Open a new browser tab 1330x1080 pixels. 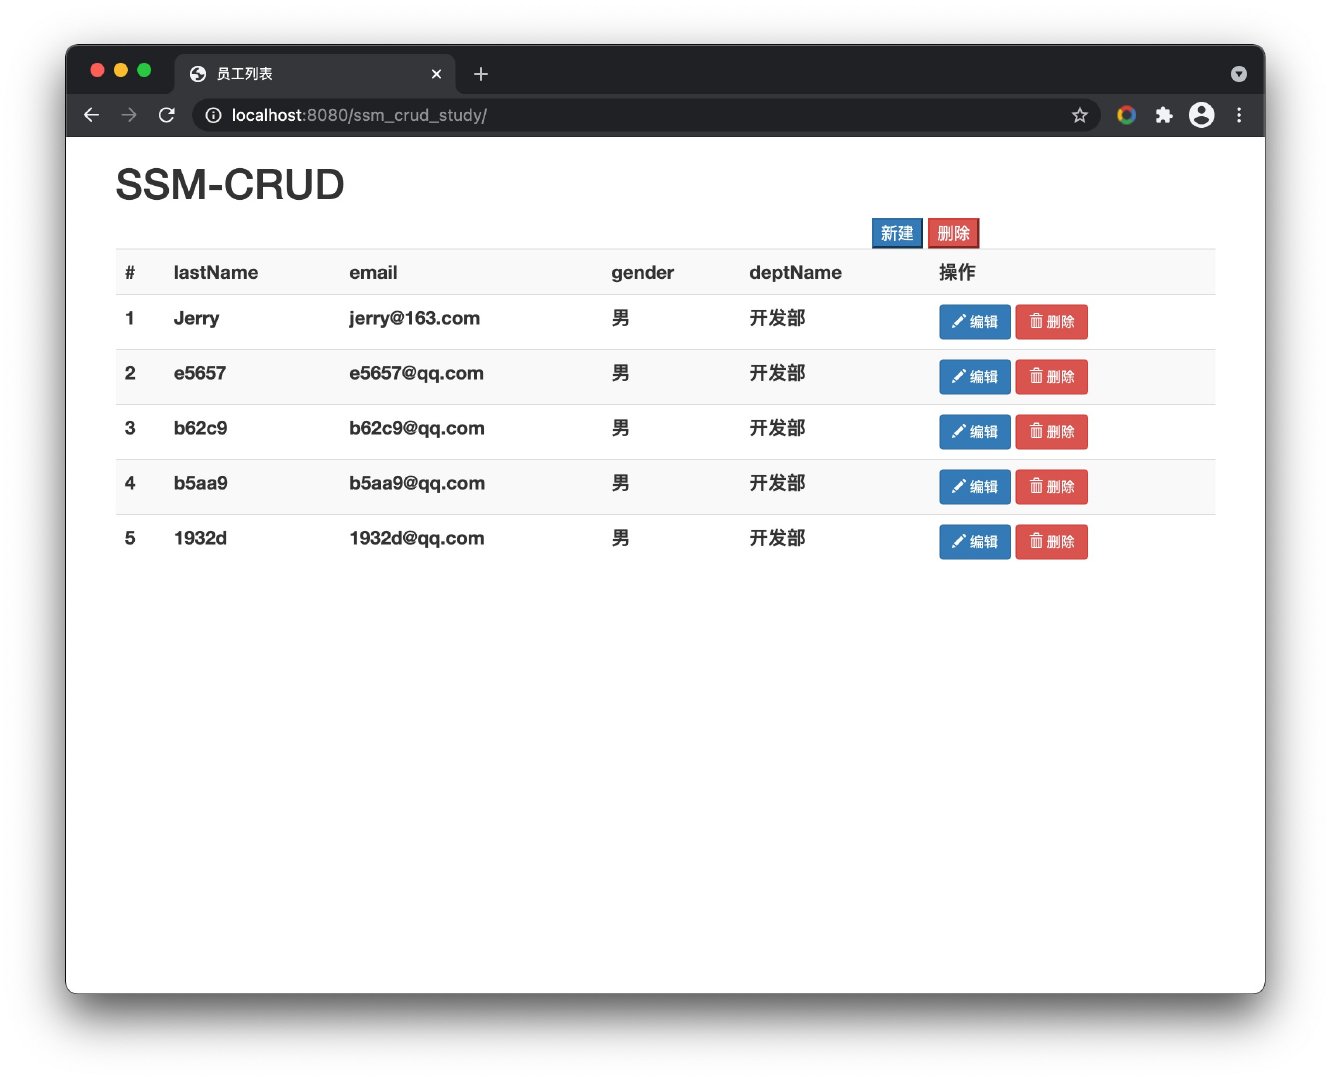(481, 74)
